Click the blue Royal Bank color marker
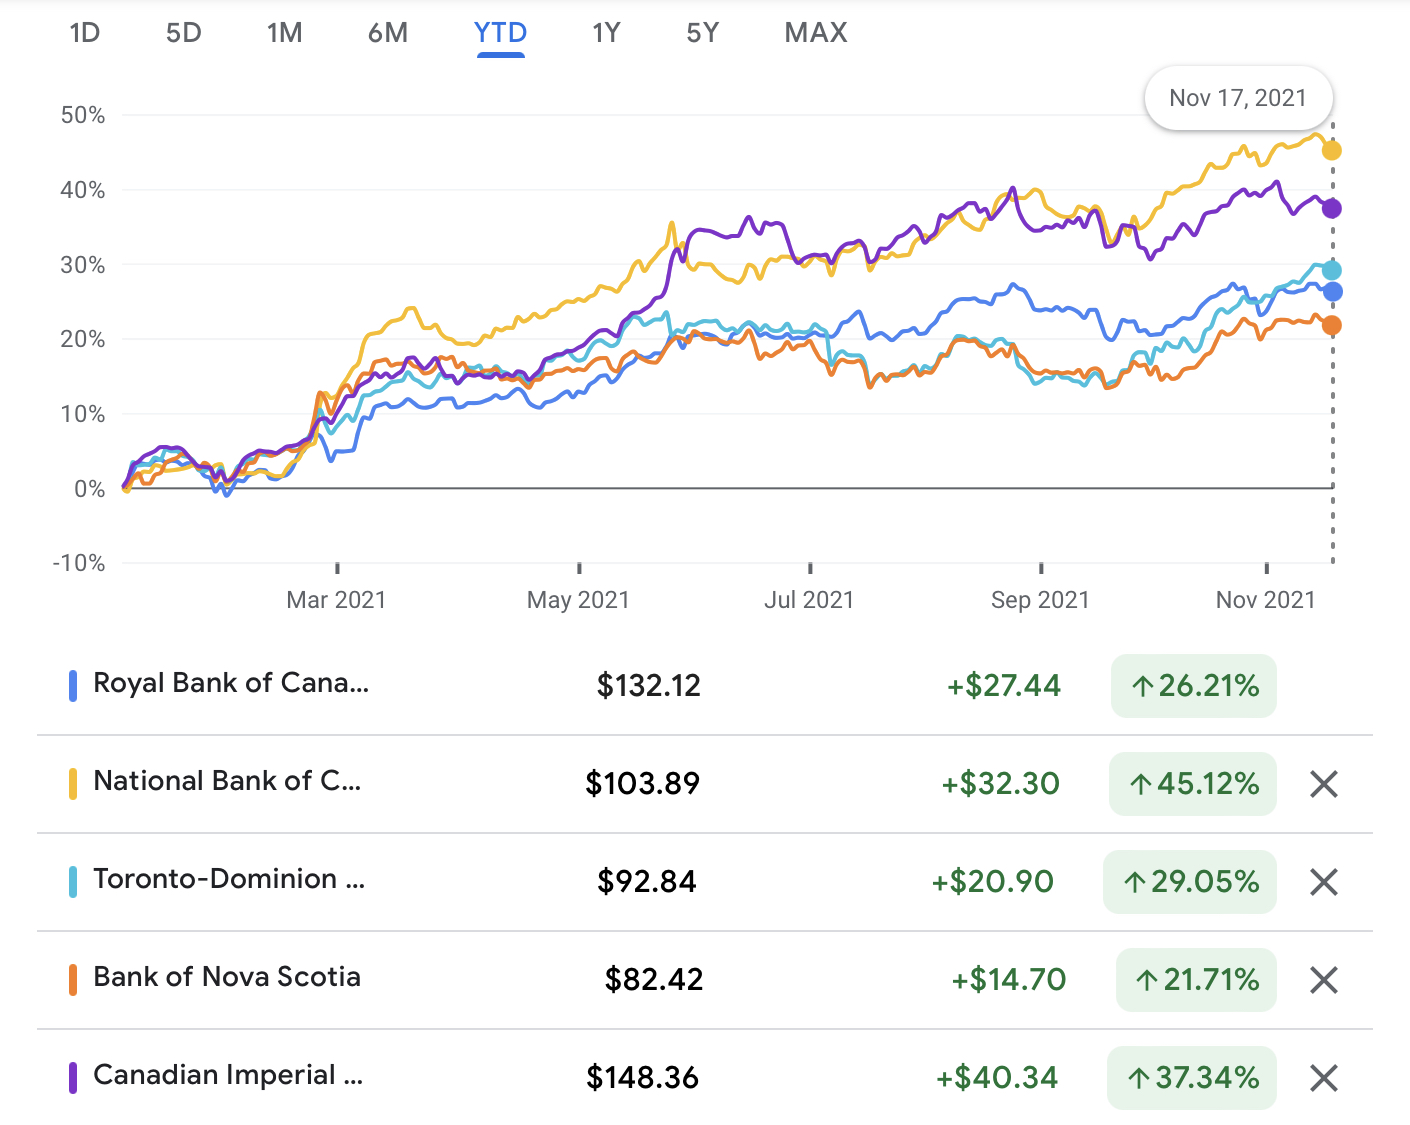 point(73,686)
